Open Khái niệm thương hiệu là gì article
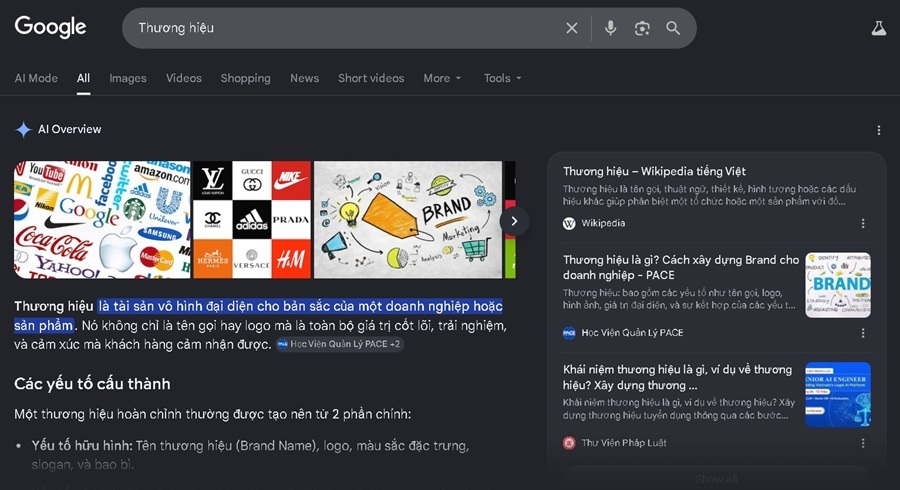900x490 pixels. [677, 377]
